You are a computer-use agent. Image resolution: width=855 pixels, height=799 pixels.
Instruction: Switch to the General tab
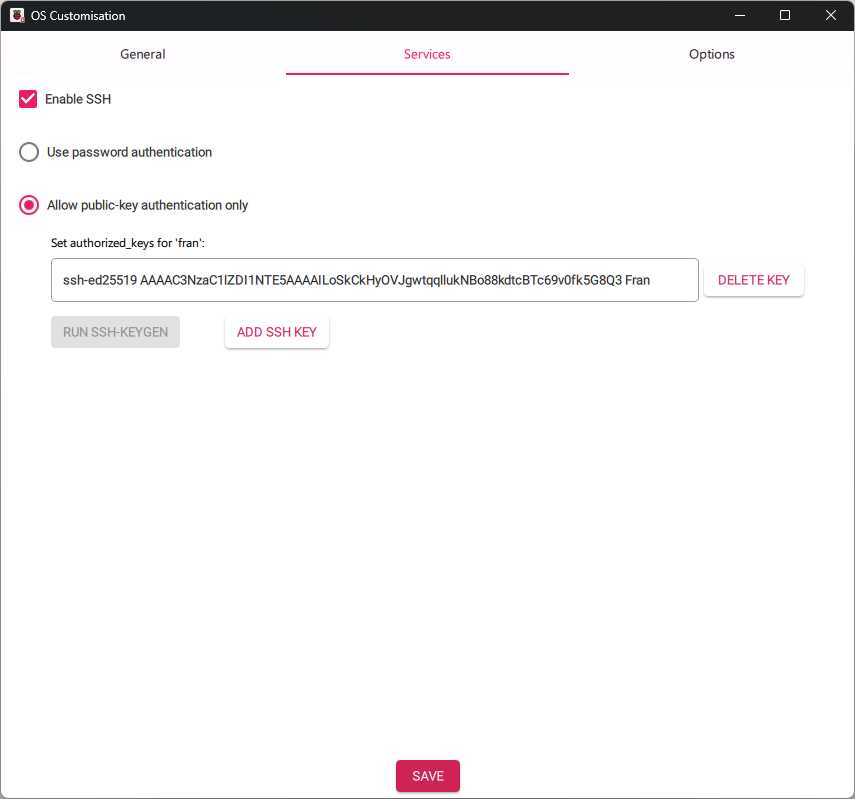143,54
